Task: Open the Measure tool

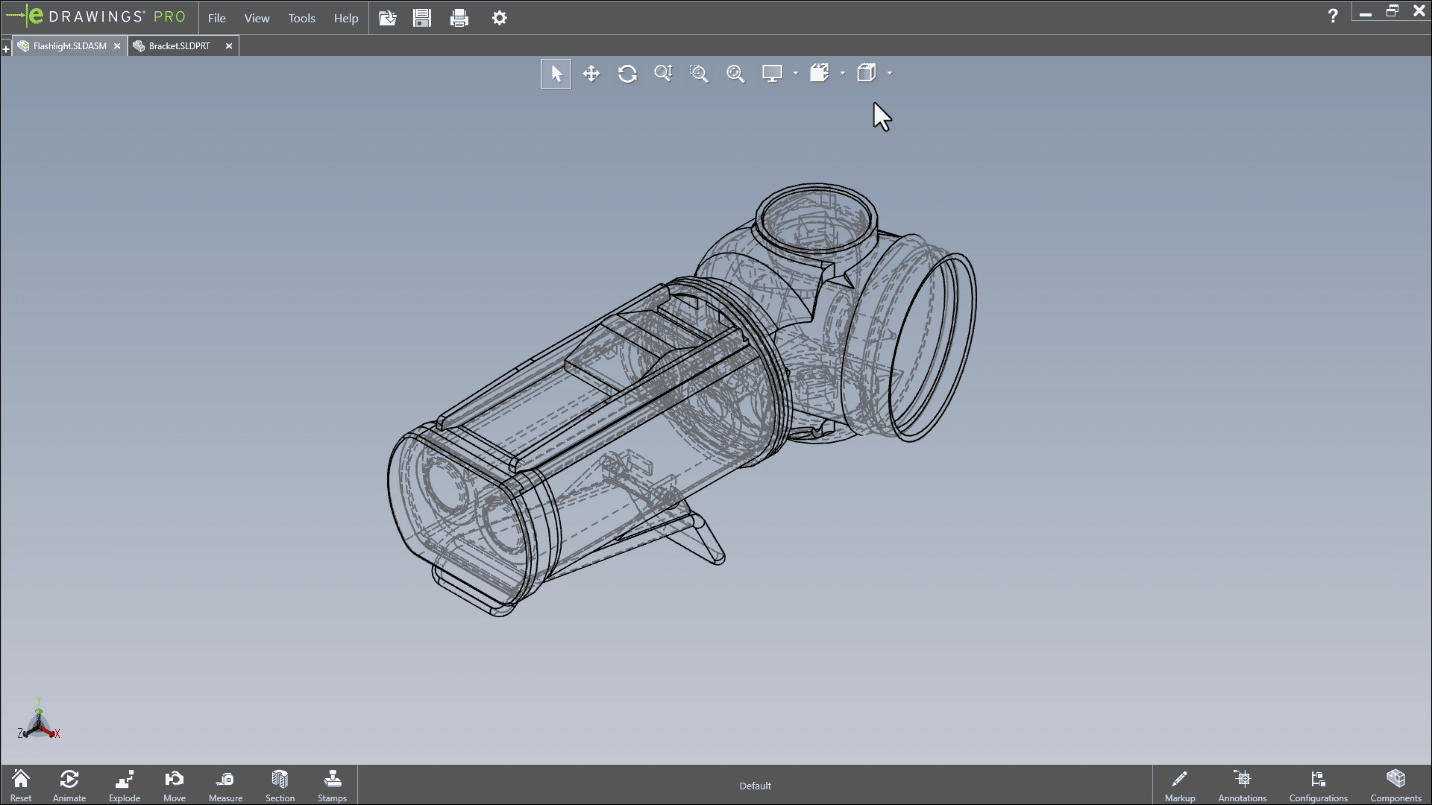Action: click(225, 784)
